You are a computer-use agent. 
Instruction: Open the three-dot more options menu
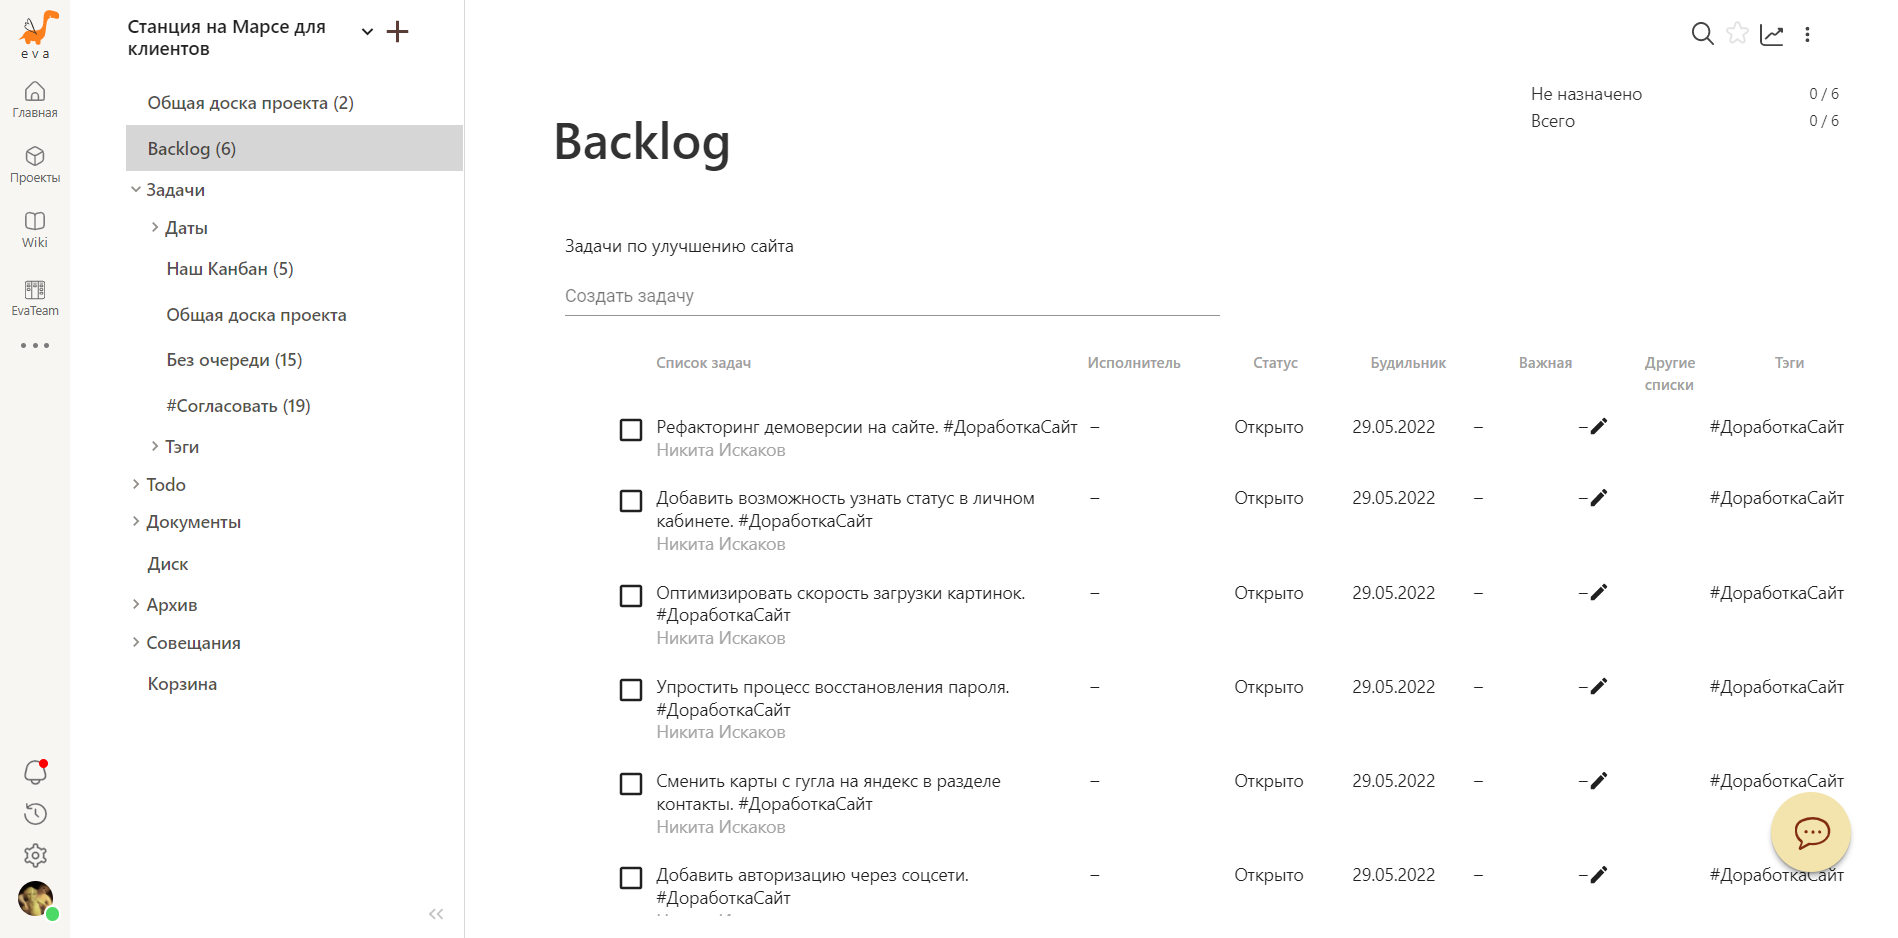coord(1807,35)
